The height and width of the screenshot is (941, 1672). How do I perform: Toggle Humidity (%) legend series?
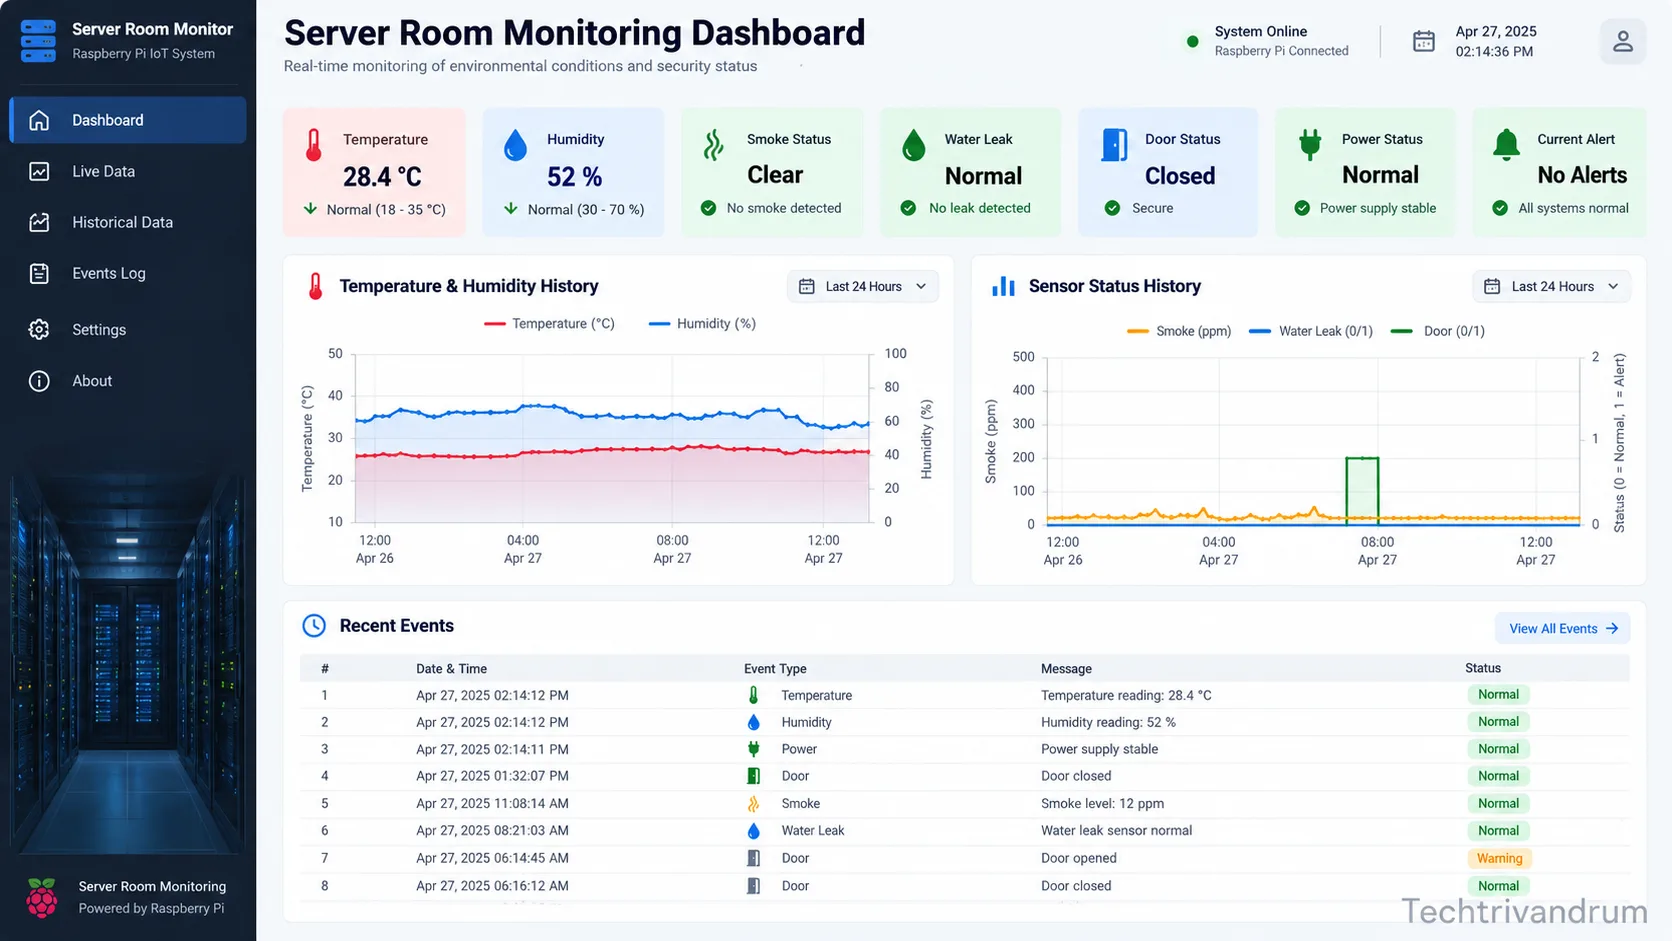click(702, 323)
